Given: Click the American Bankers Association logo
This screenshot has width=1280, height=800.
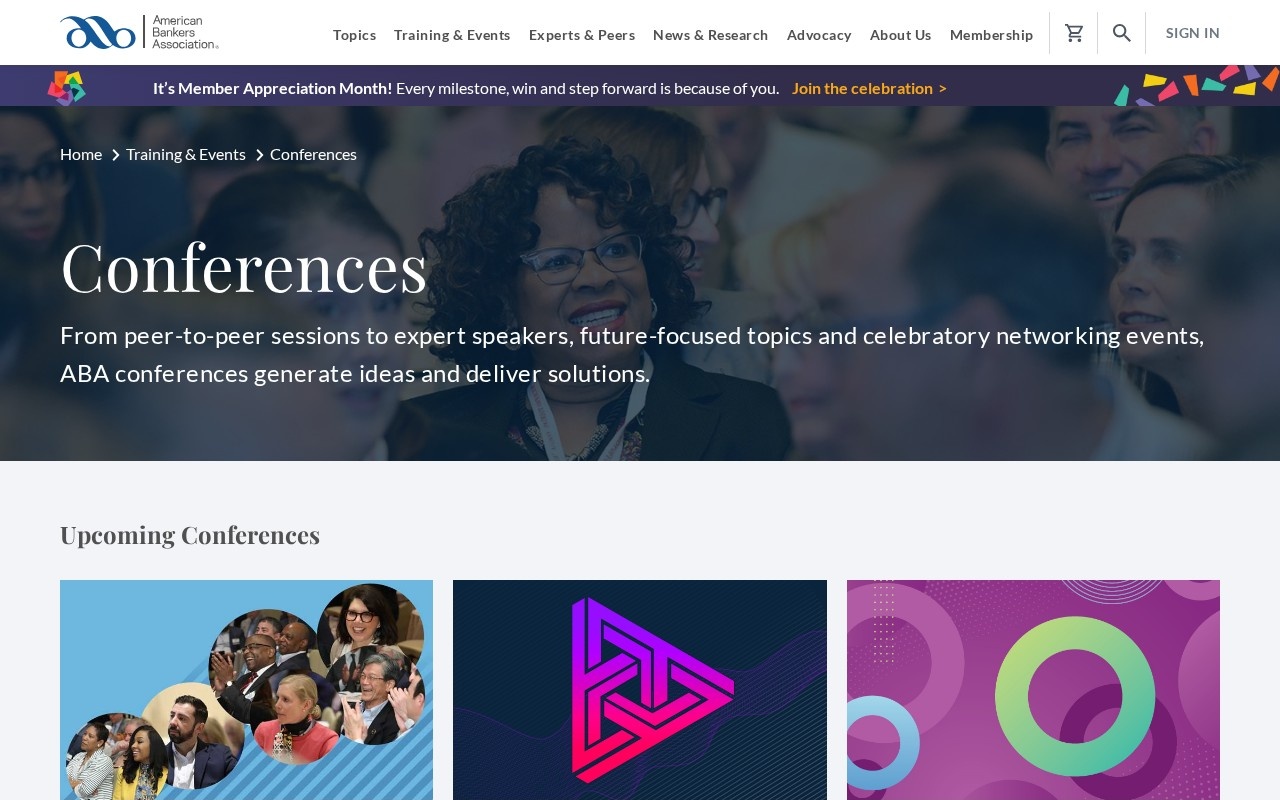Looking at the screenshot, I should tap(139, 32).
